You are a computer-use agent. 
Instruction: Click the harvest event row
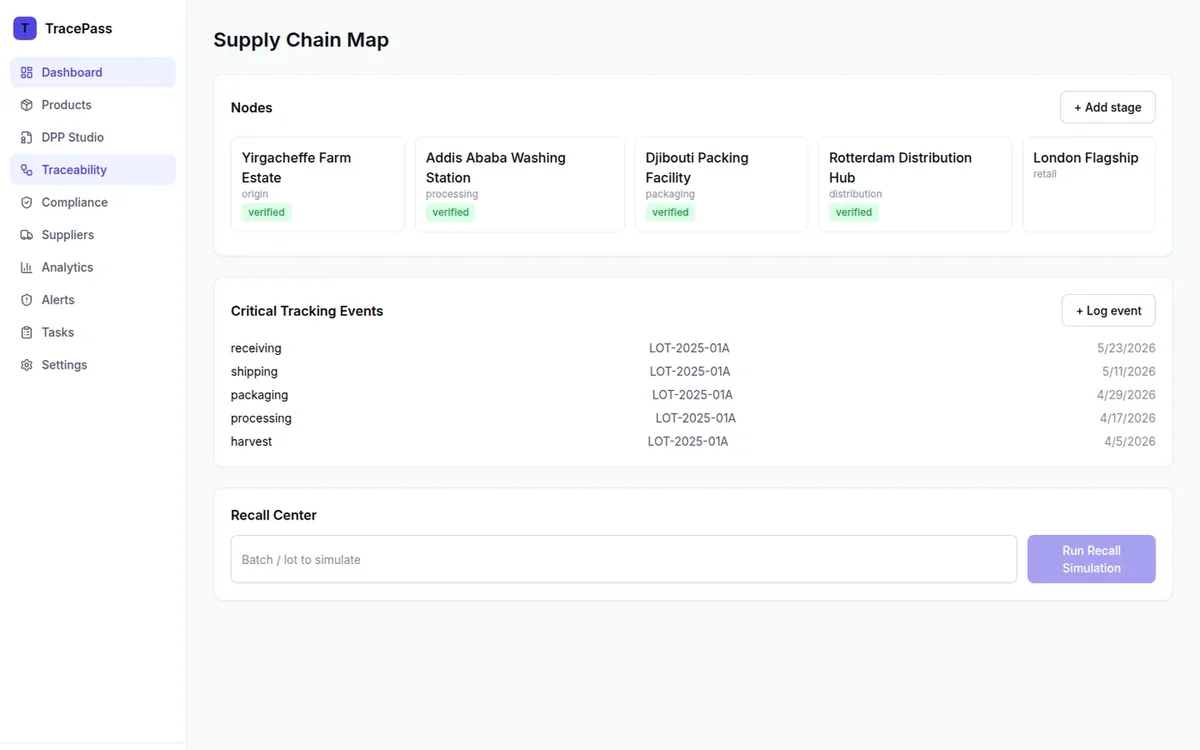click(x=693, y=441)
